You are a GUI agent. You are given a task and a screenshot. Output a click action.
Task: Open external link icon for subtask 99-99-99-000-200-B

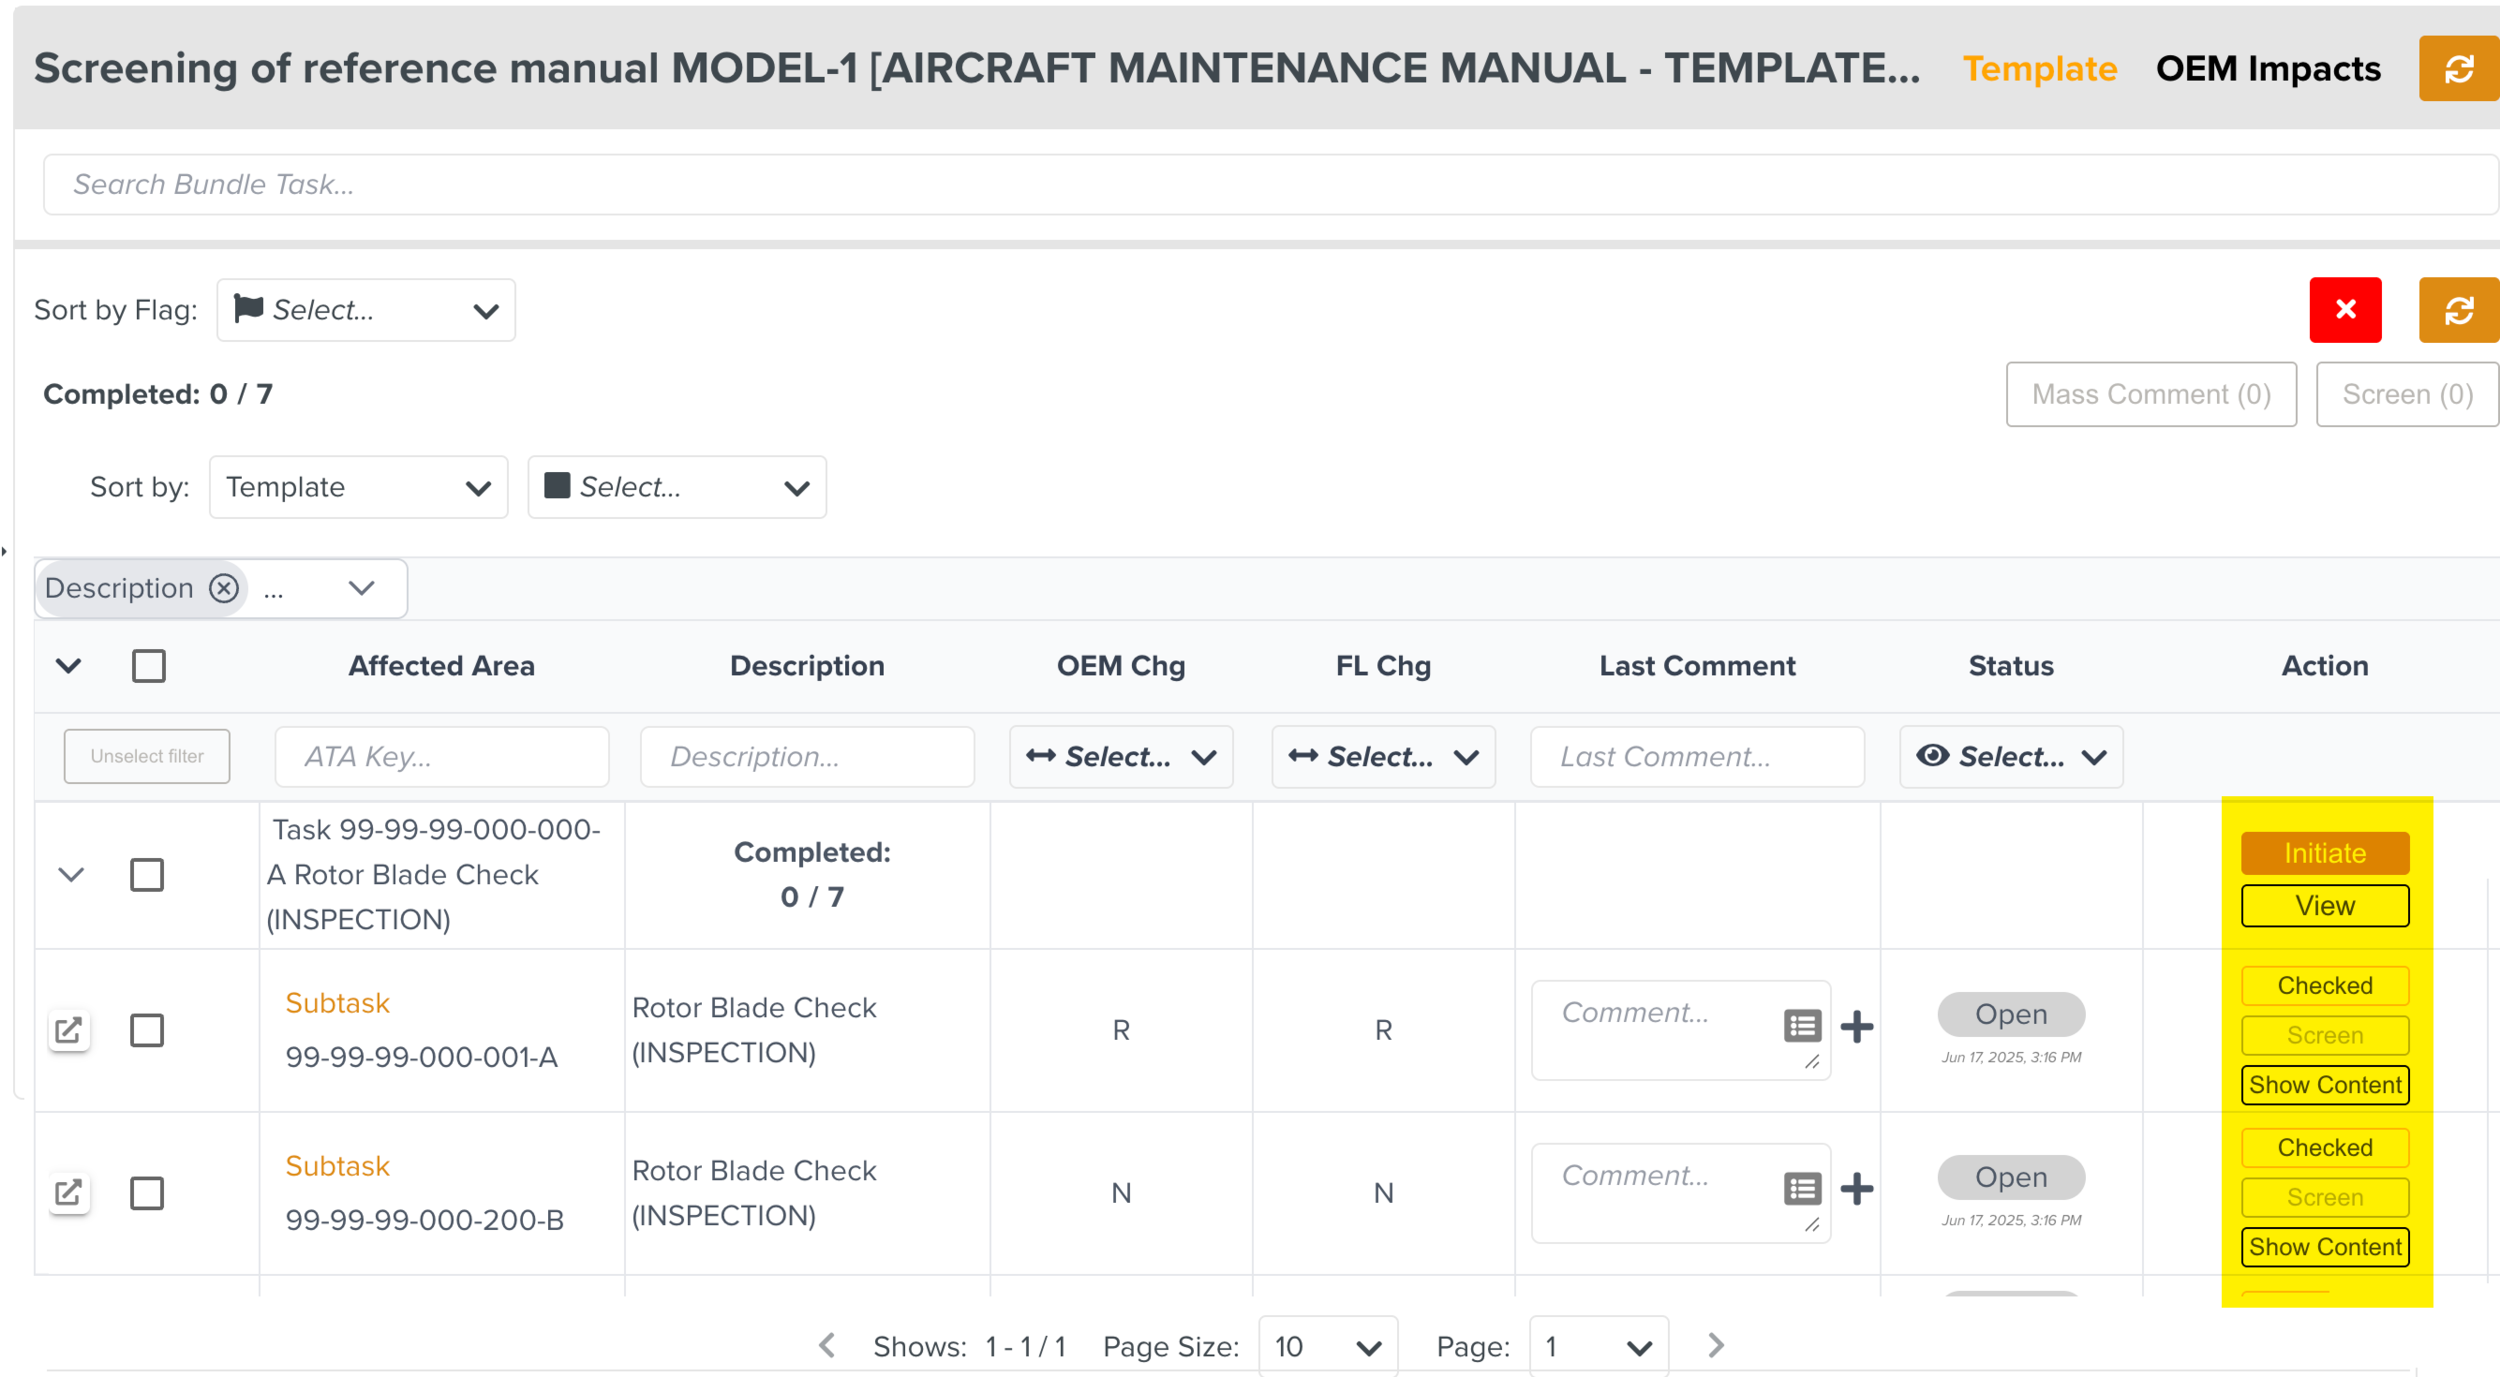(x=68, y=1192)
